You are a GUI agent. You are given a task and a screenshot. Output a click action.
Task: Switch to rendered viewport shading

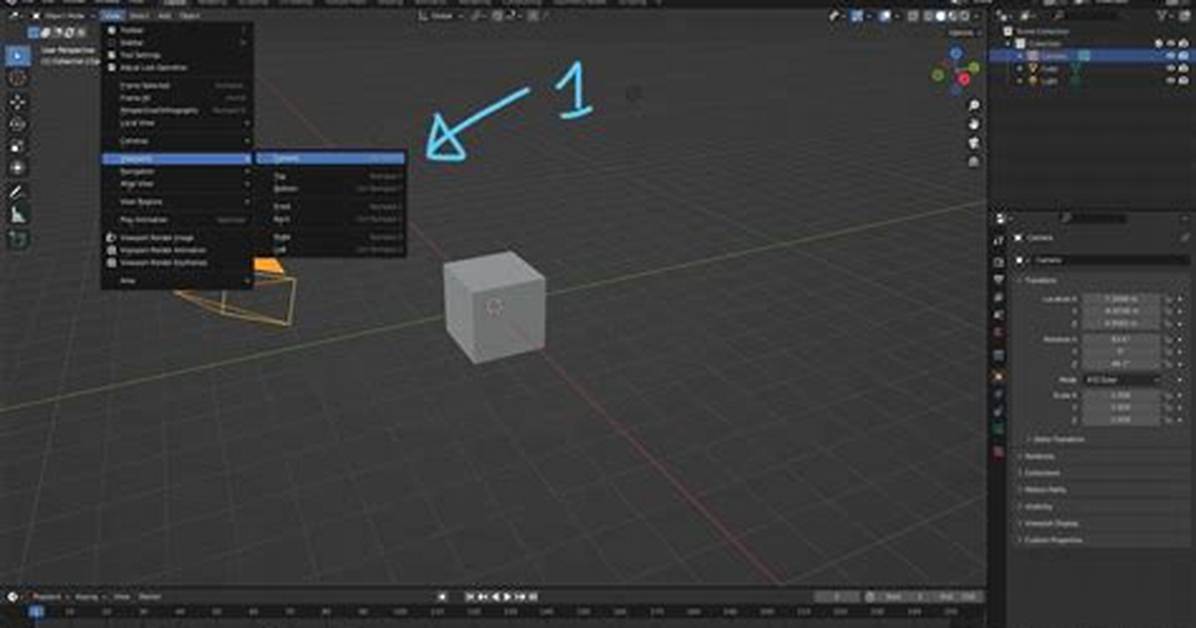(x=964, y=16)
